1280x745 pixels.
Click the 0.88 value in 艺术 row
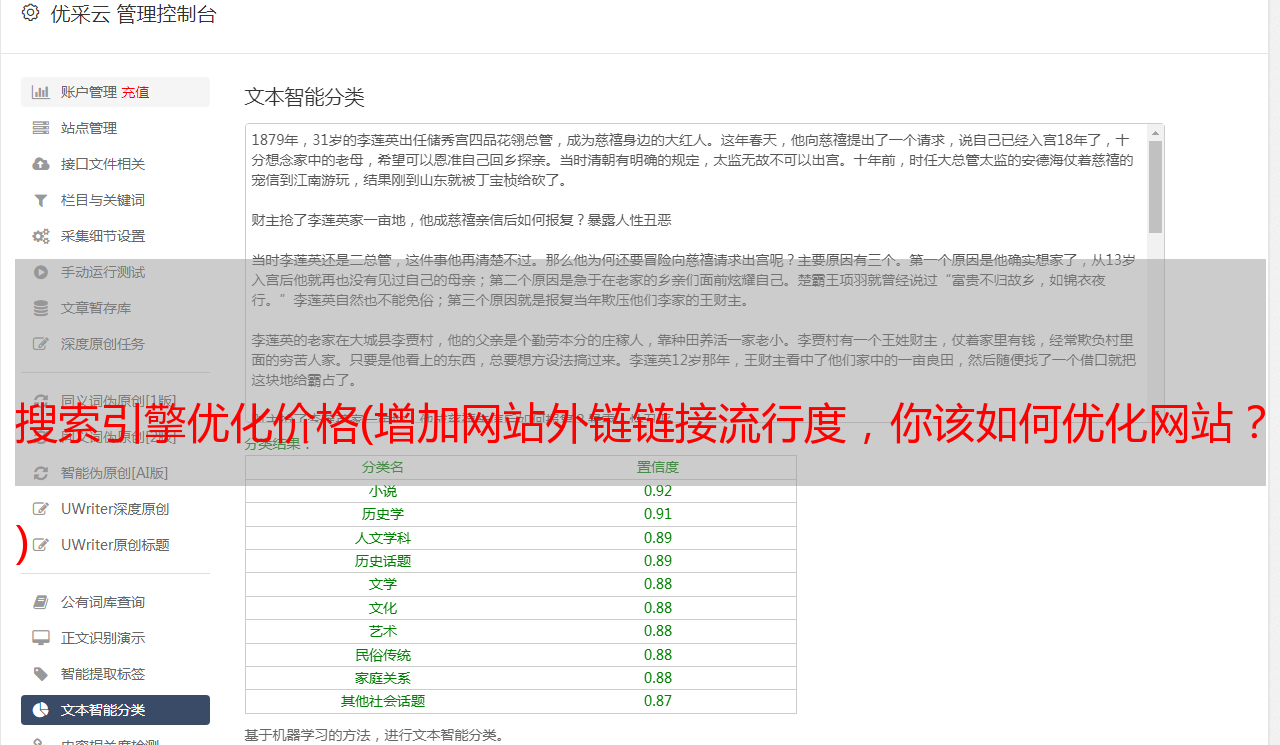[658, 631]
